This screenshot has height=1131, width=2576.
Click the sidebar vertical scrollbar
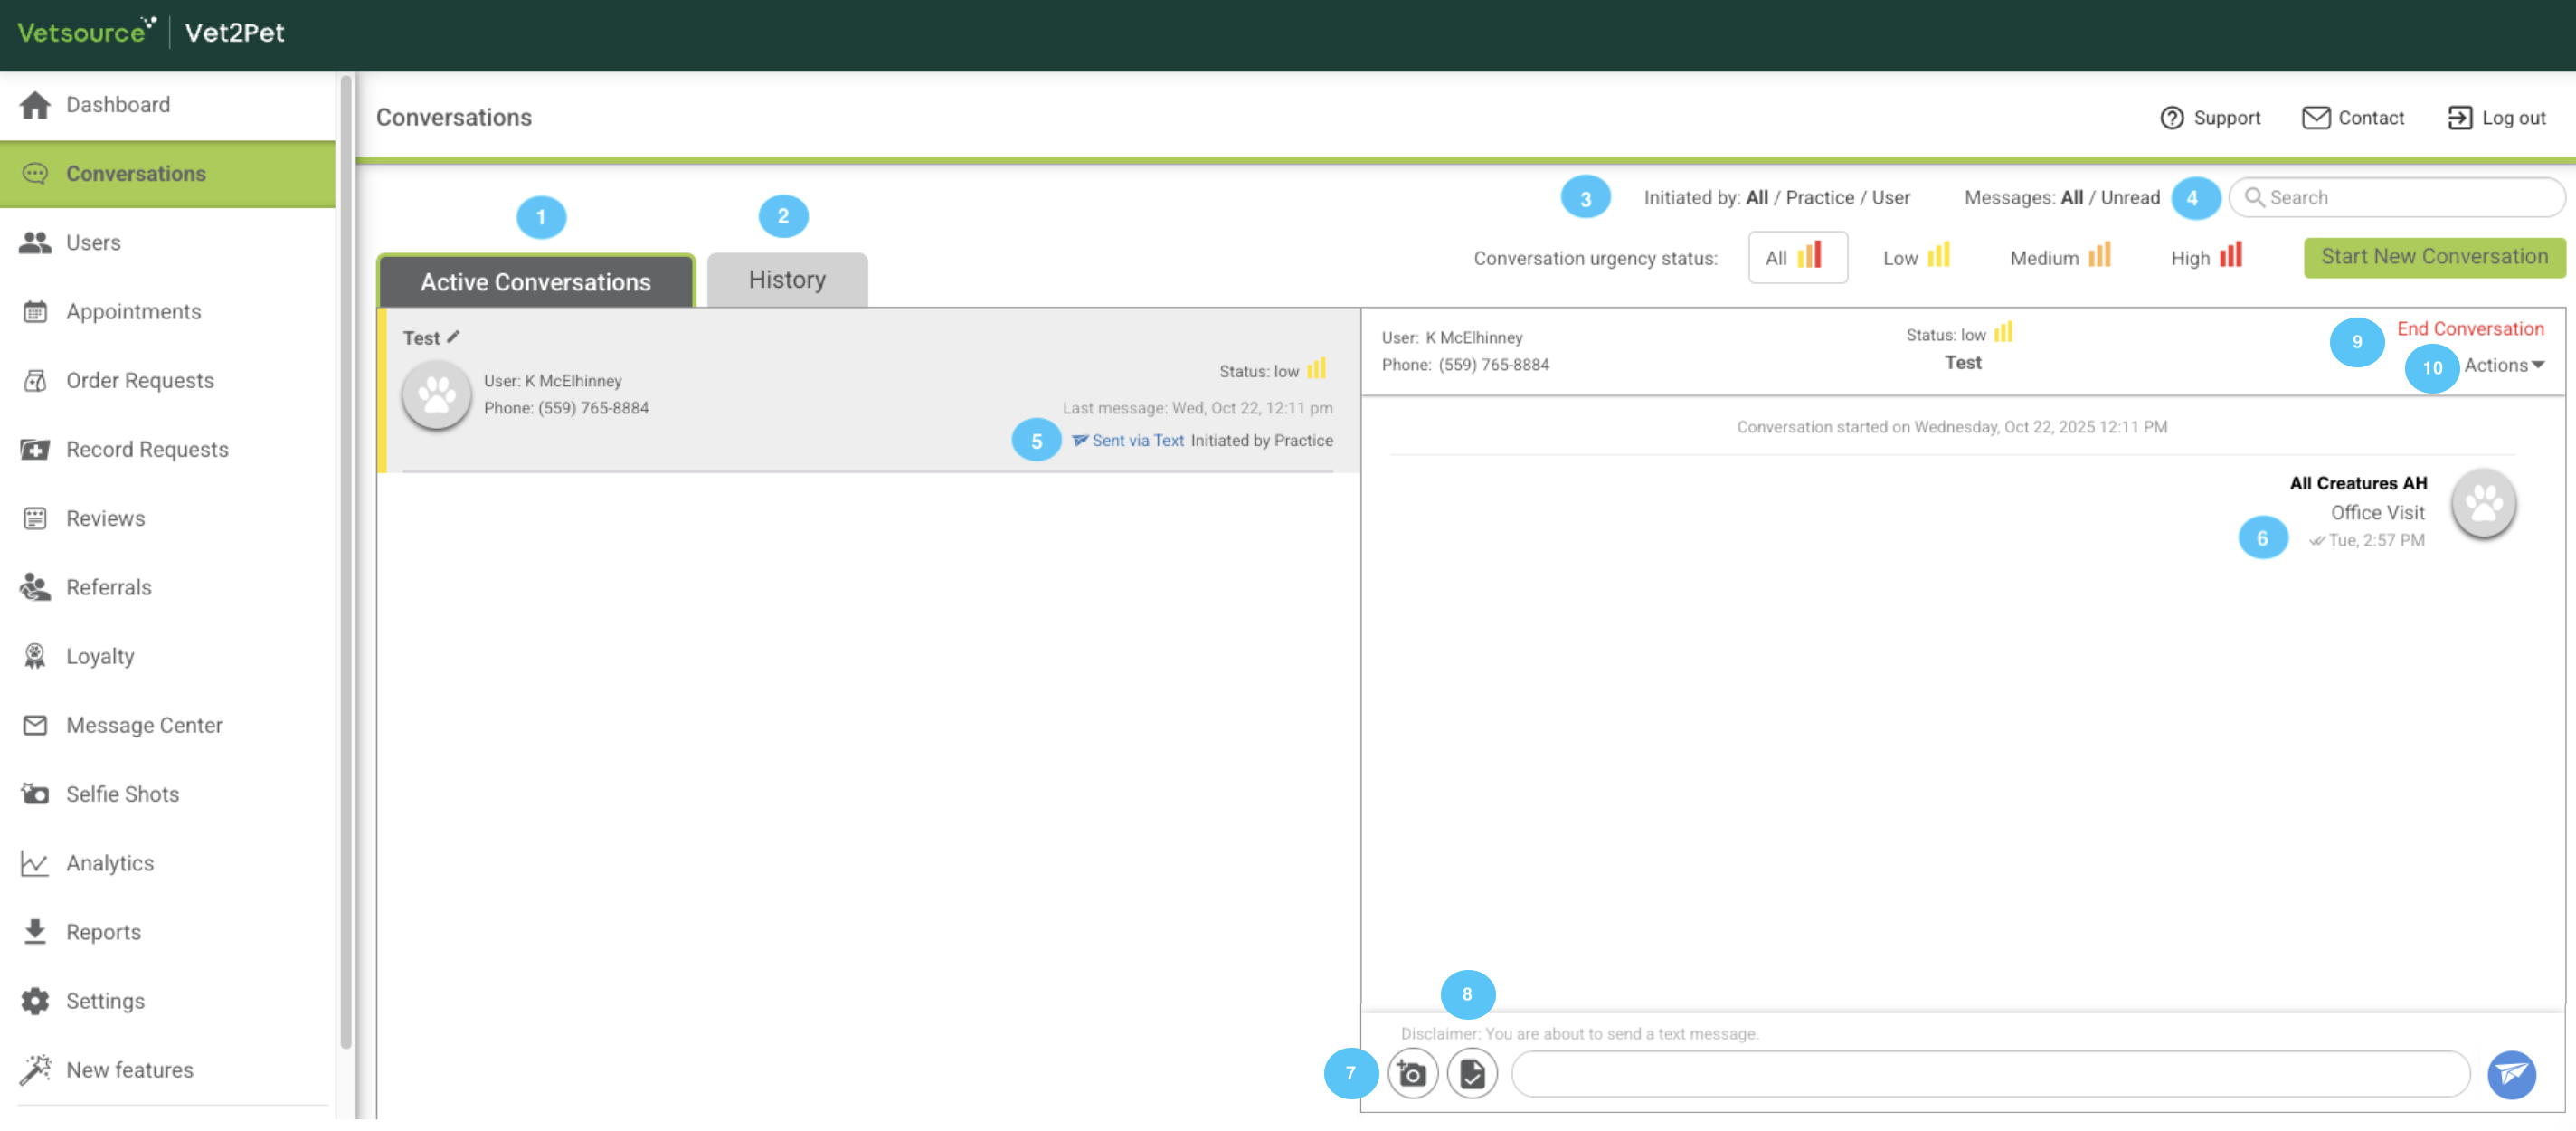(346, 560)
